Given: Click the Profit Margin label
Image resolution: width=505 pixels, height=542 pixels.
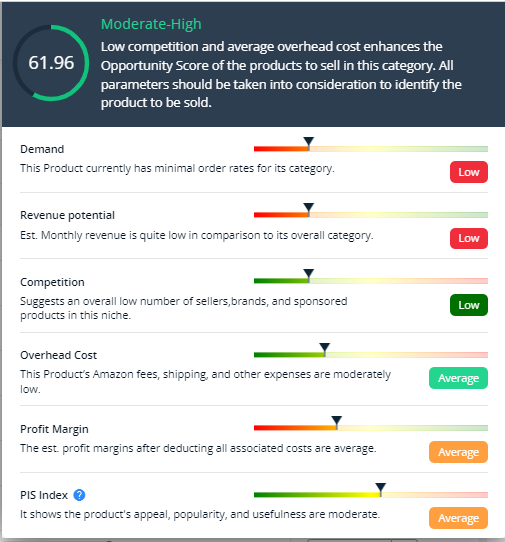Looking at the screenshot, I should click(x=54, y=429).
